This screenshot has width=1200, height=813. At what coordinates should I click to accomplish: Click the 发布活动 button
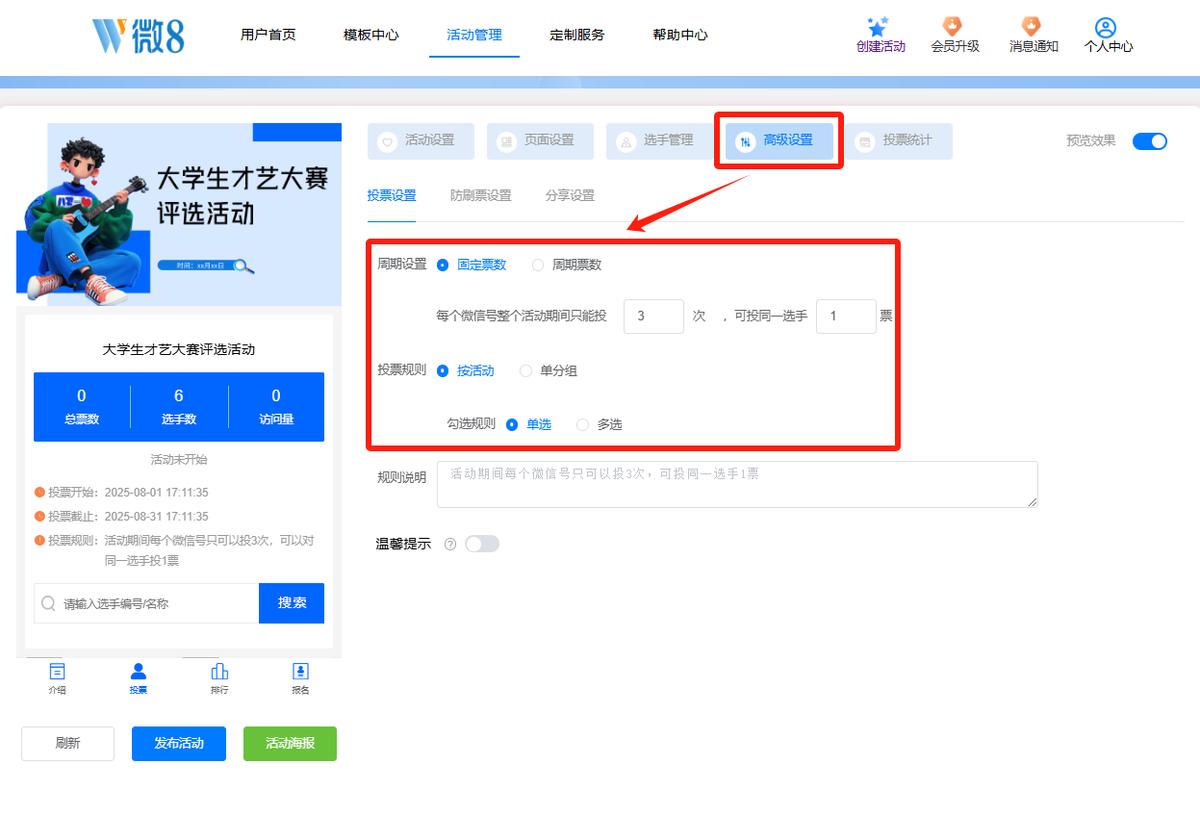179,744
